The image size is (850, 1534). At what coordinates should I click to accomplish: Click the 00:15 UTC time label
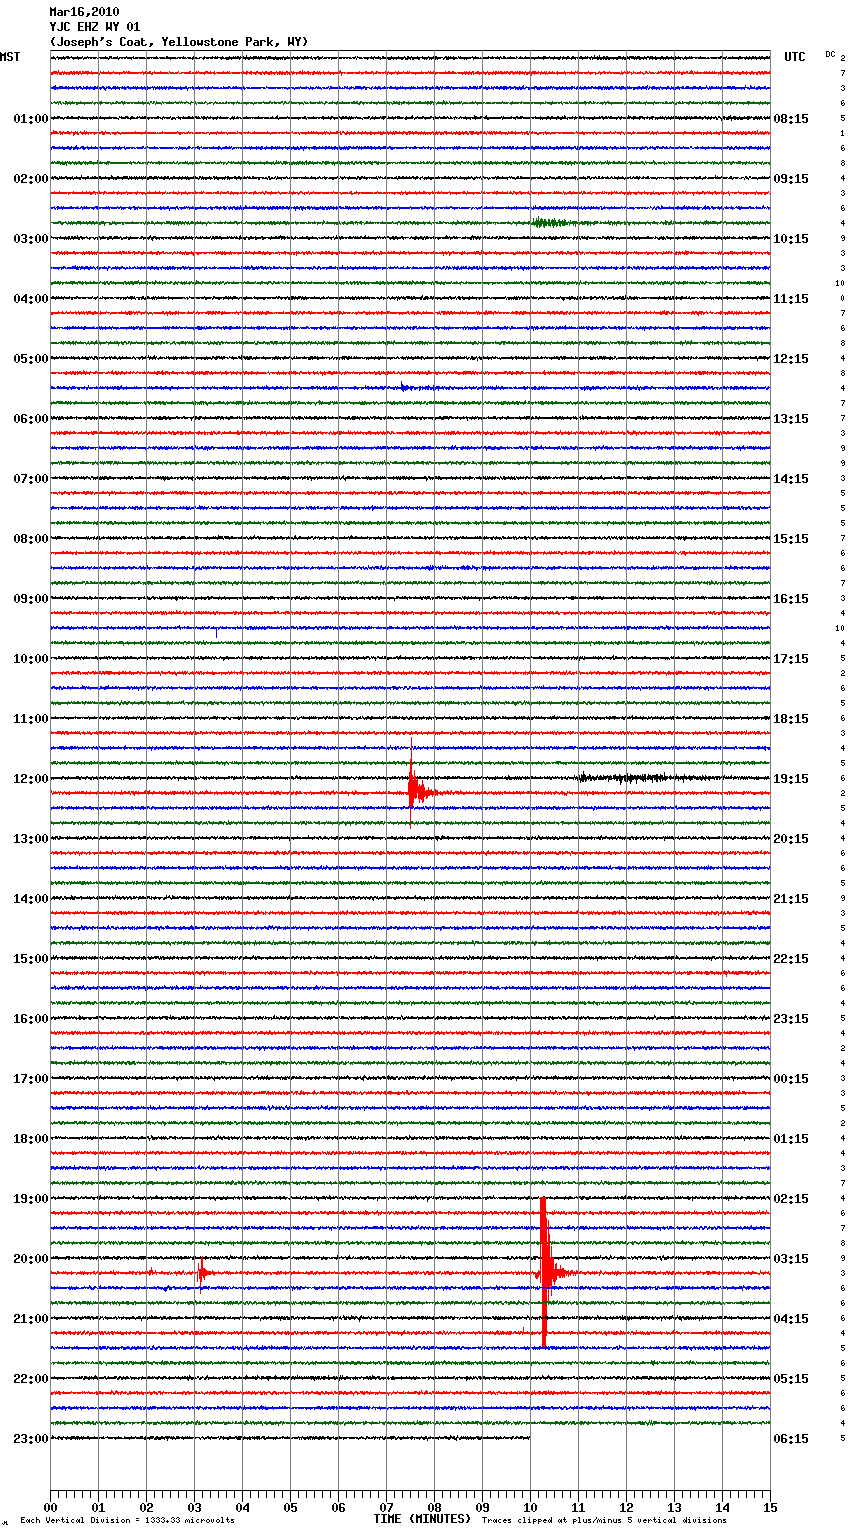coord(791,1079)
